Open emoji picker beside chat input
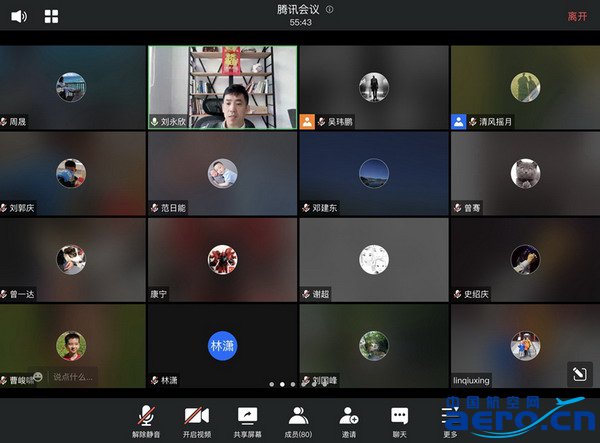Screen dimensions: 600x443 point(38,377)
